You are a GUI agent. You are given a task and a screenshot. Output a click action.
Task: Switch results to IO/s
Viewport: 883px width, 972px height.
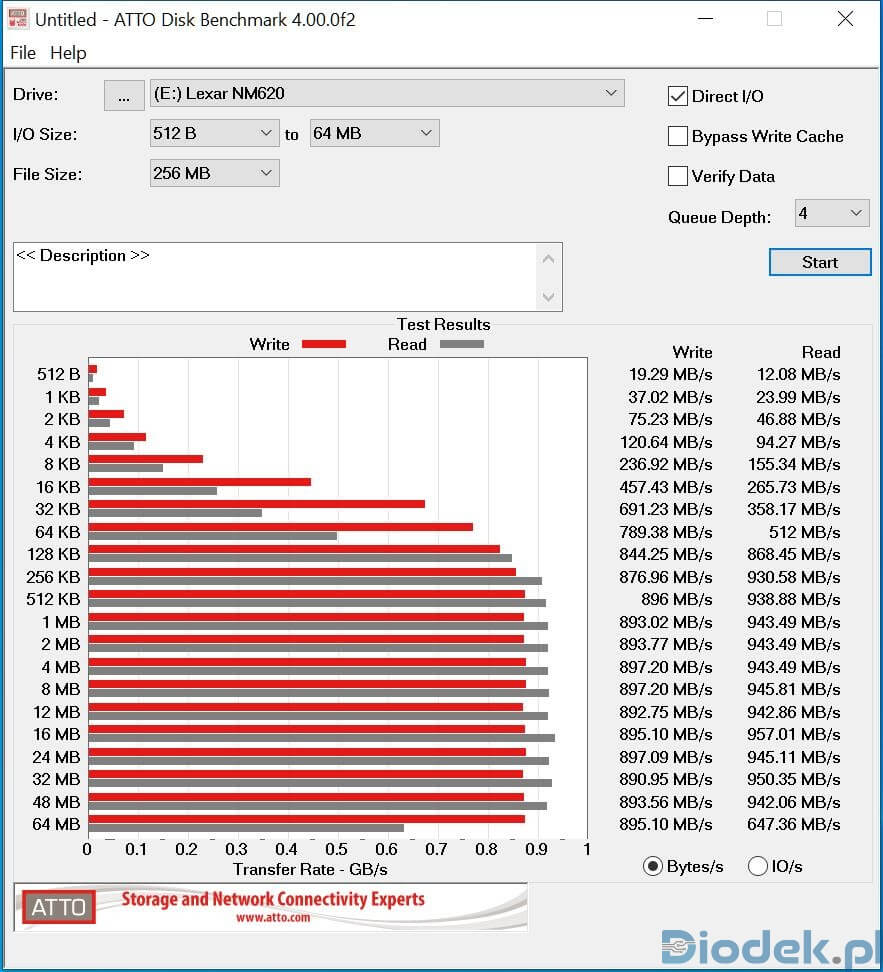pos(758,866)
